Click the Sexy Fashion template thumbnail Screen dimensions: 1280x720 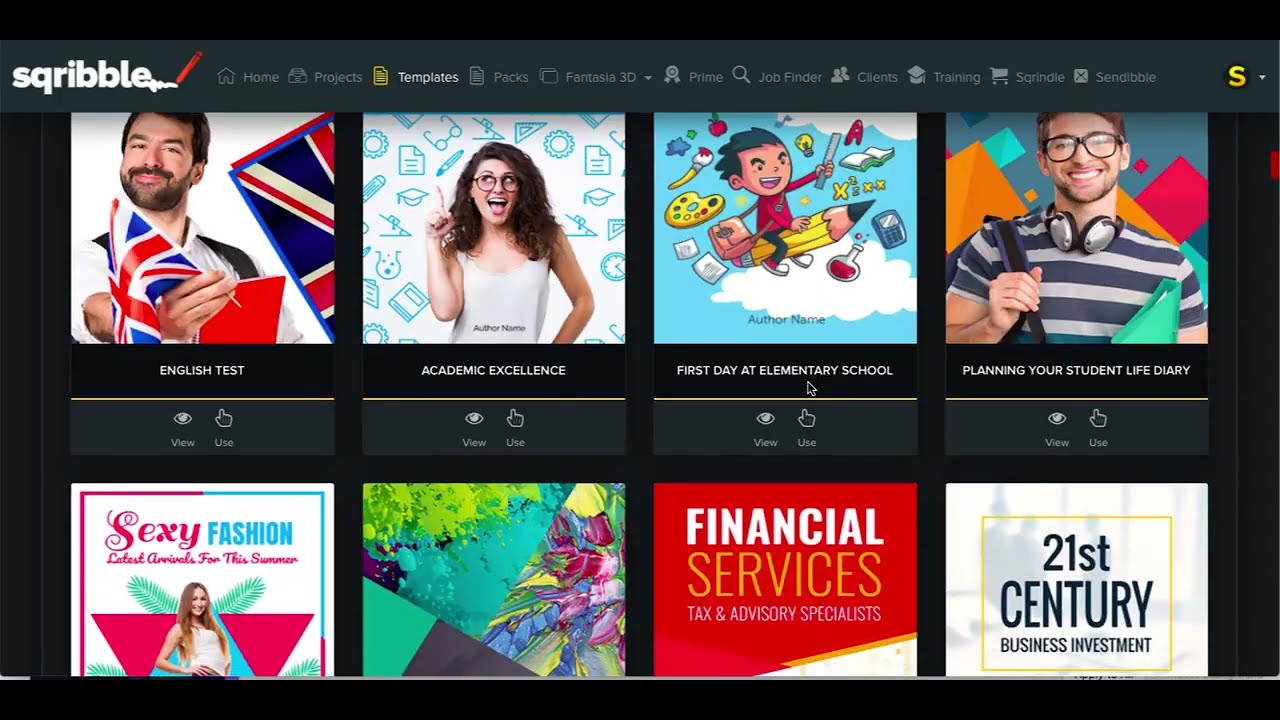pyautogui.click(x=202, y=580)
